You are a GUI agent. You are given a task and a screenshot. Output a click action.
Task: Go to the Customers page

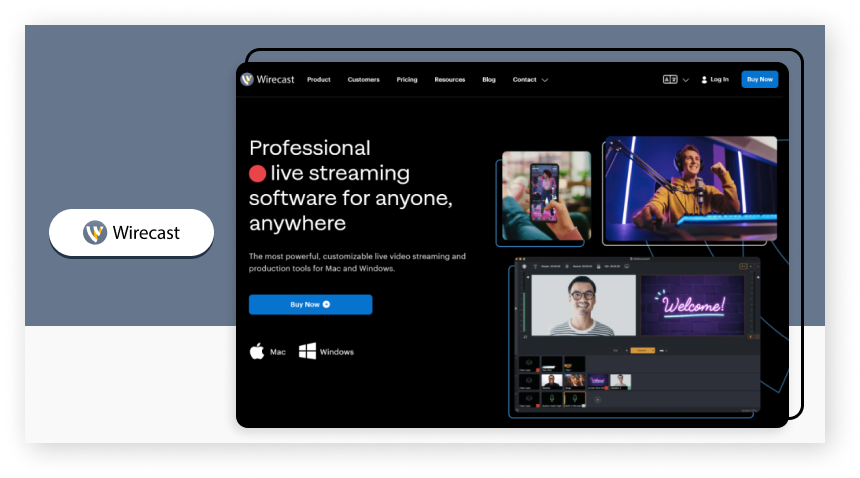[364, 79]
